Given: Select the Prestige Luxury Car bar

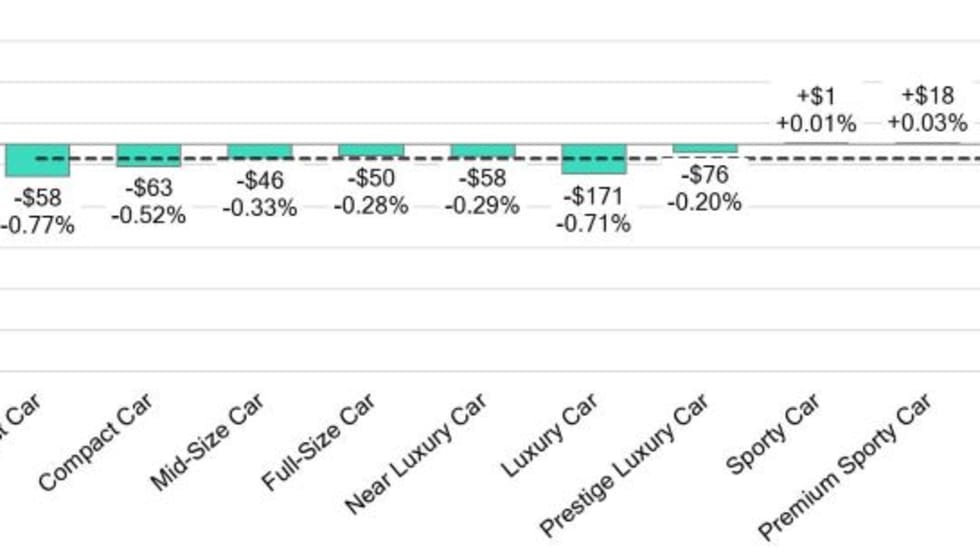Looking at the screenshot, I should [705, 148].
